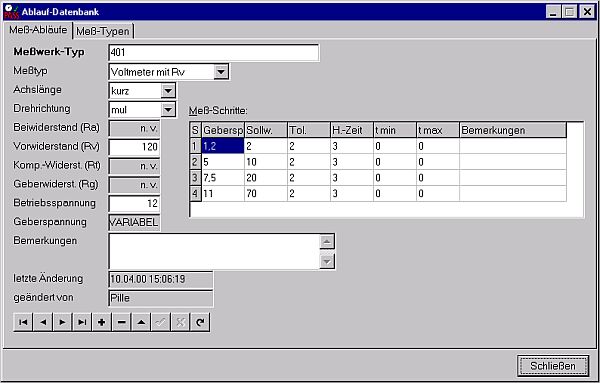The height and width of the screenshot is (383, 600).
Task: Click the Vorwiderstand (Rv) field with 120
Action: tap(134, 147)
